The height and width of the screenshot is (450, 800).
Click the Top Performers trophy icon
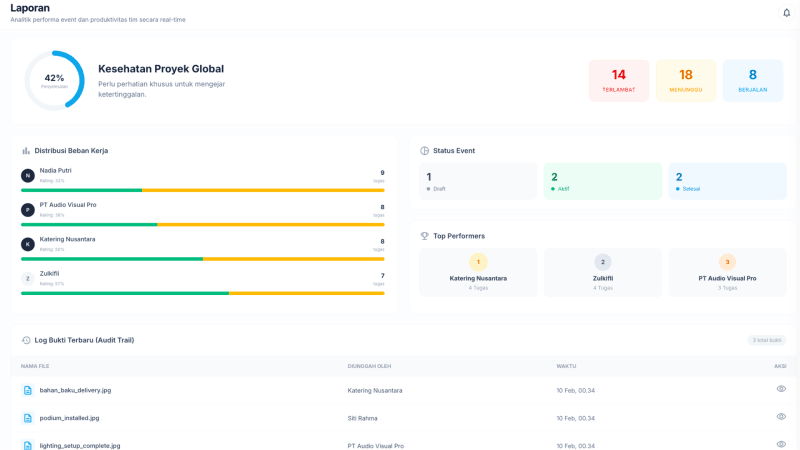(x=424, y=236)
